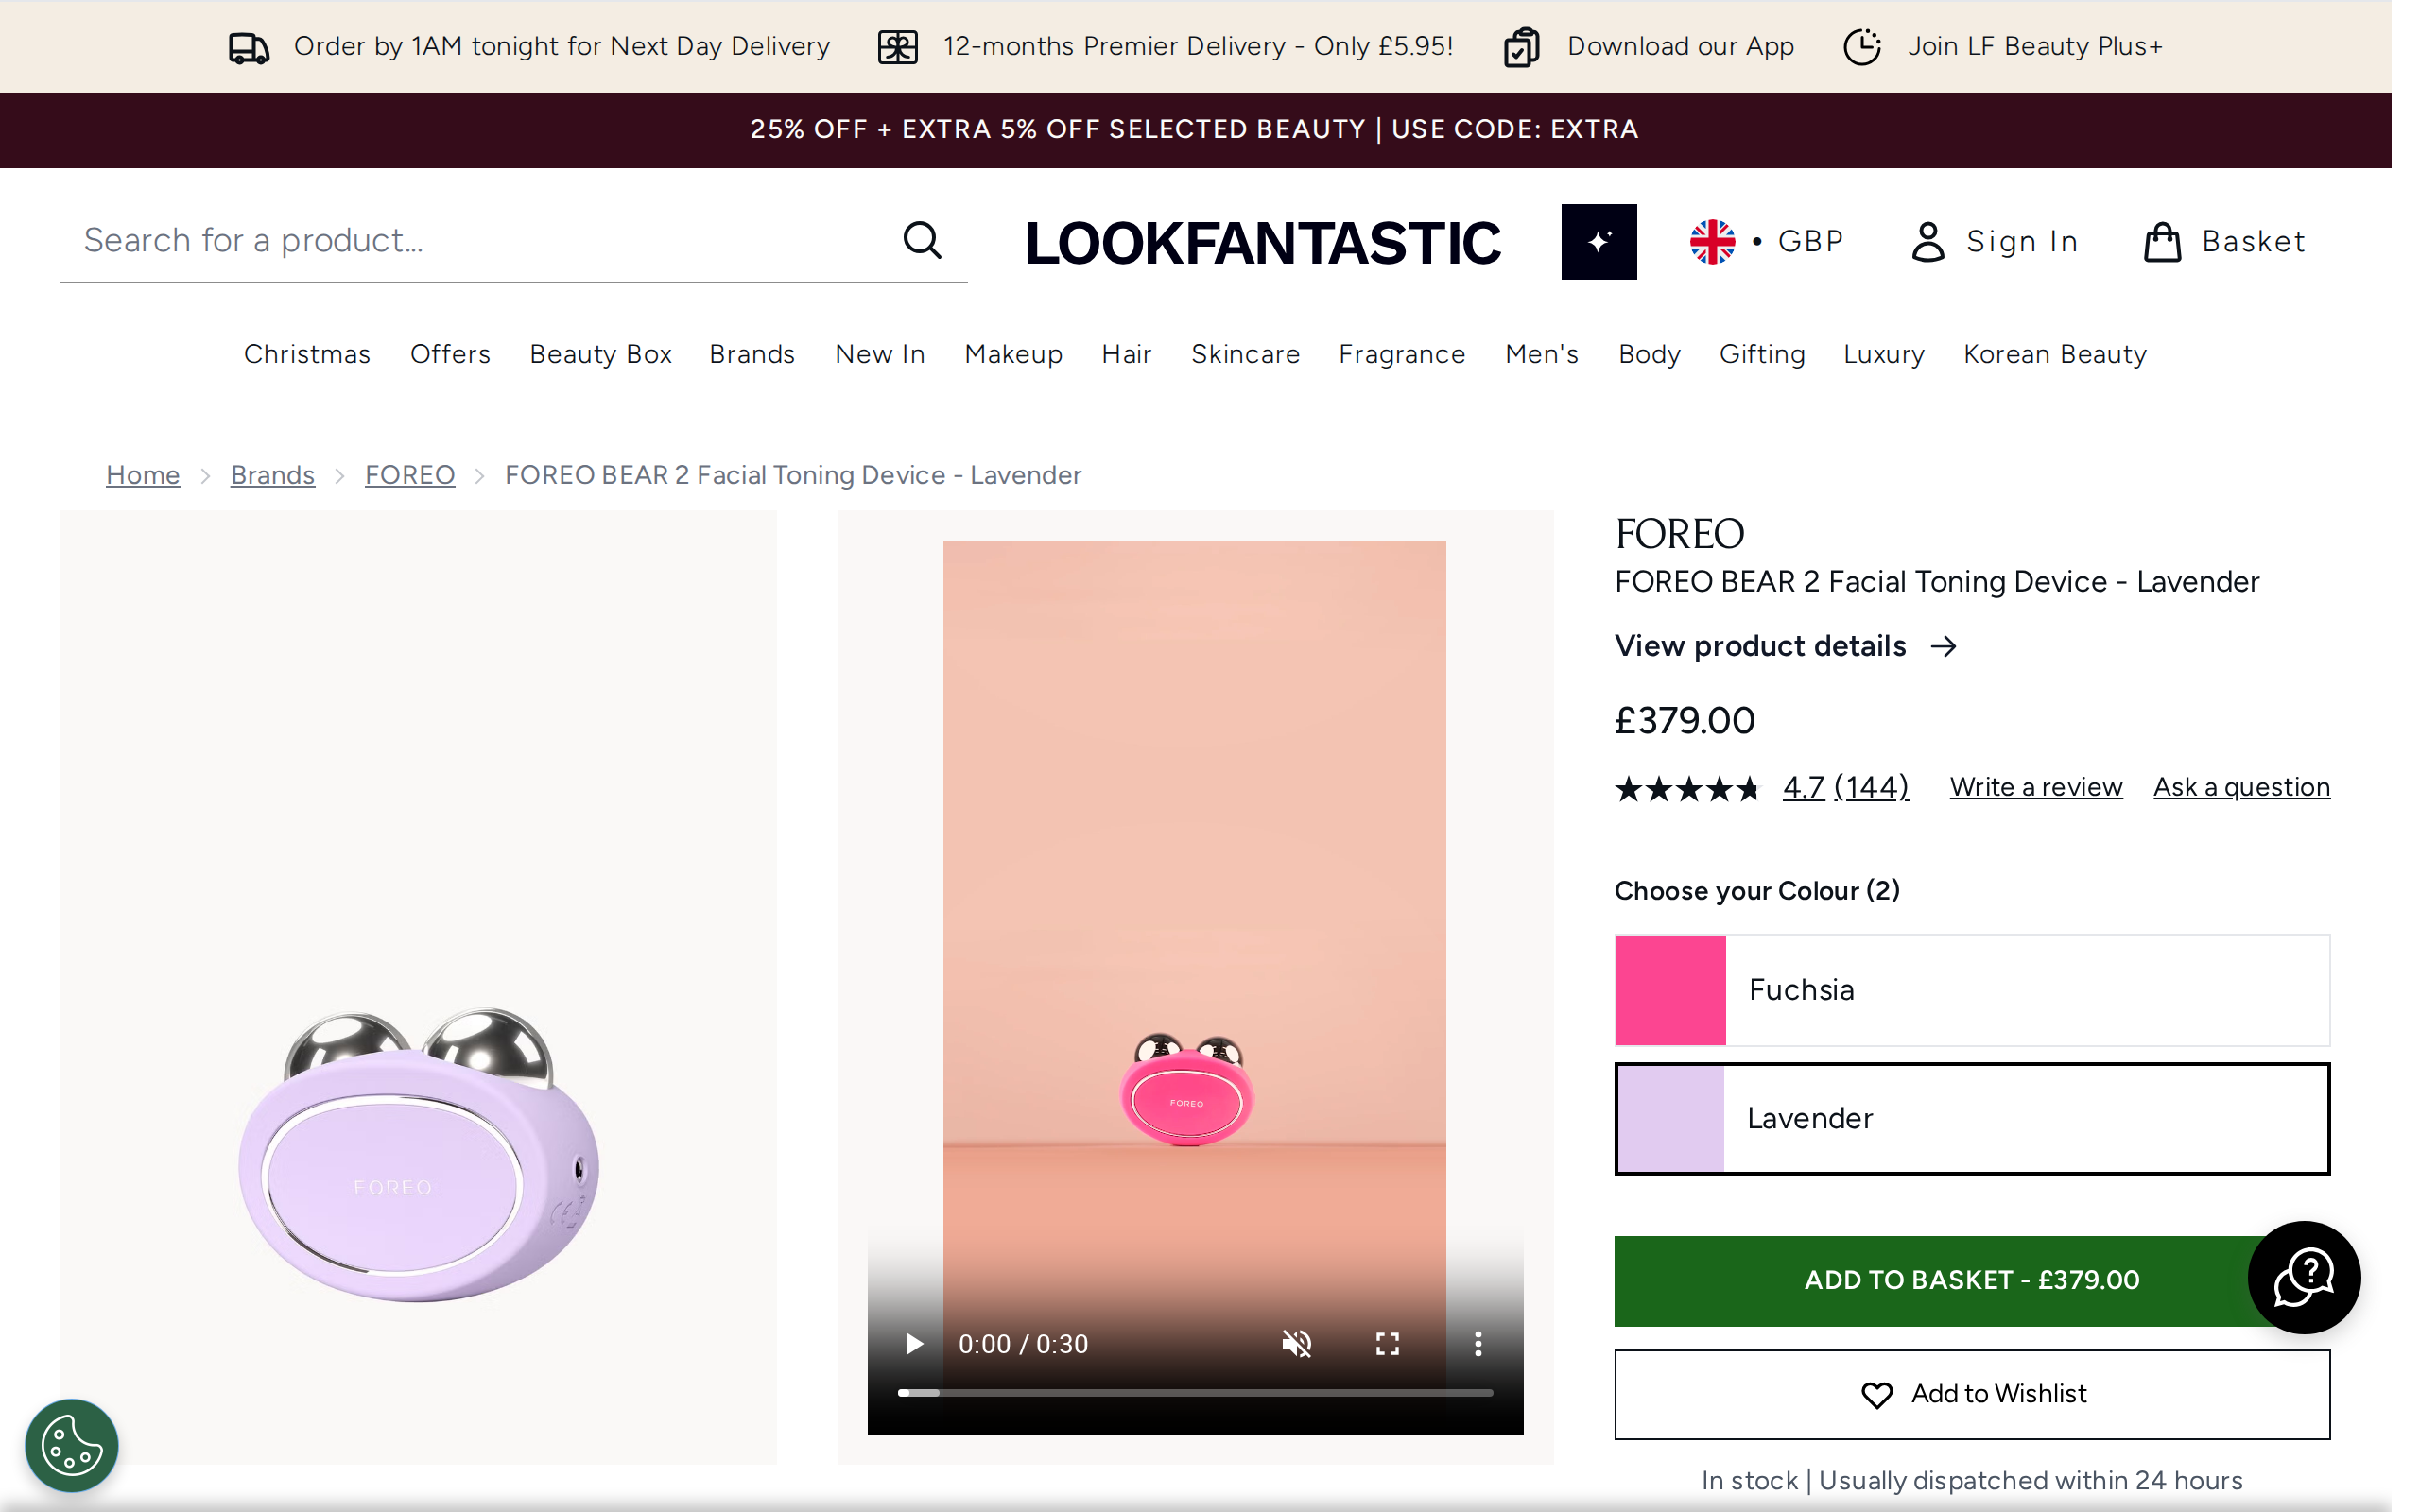Open cookie preferences icon
2420x1512 pixels.
(x=72, y=1445)
